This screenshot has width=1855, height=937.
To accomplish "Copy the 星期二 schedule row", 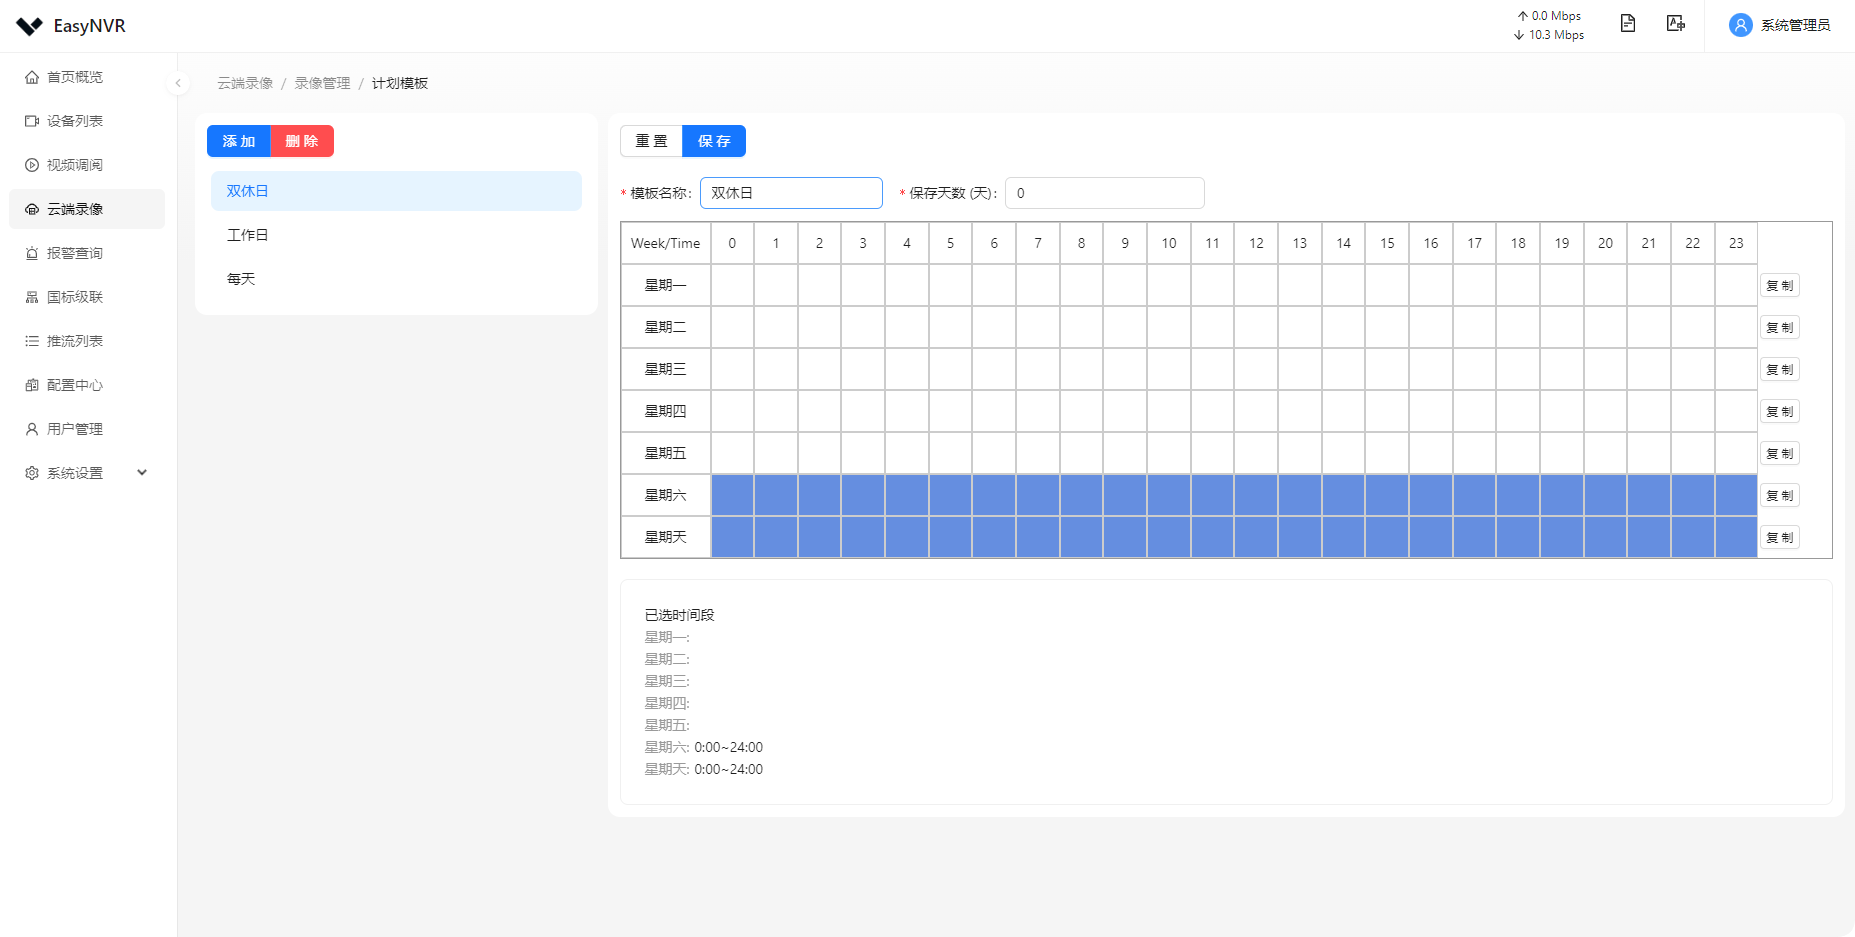I will (1780, 328).
